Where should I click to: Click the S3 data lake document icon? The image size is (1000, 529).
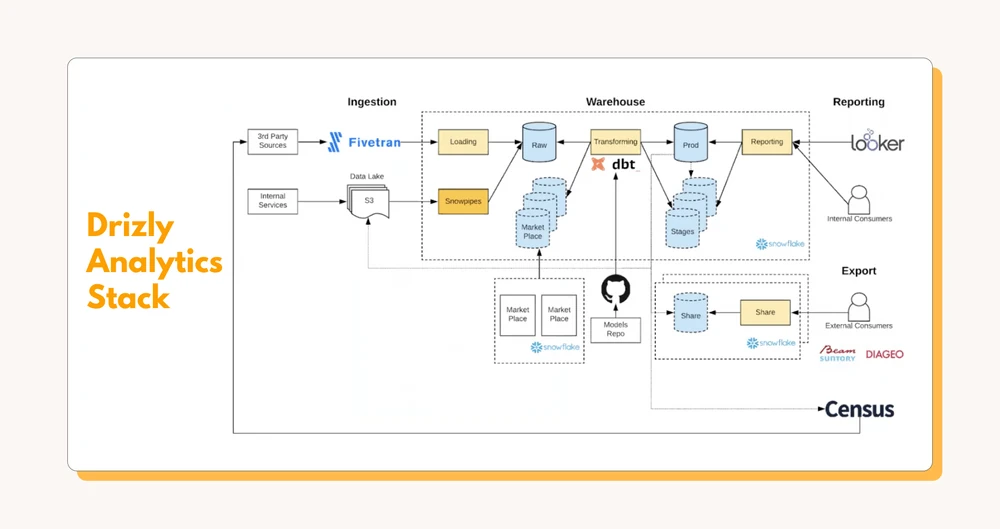[368, 202]
